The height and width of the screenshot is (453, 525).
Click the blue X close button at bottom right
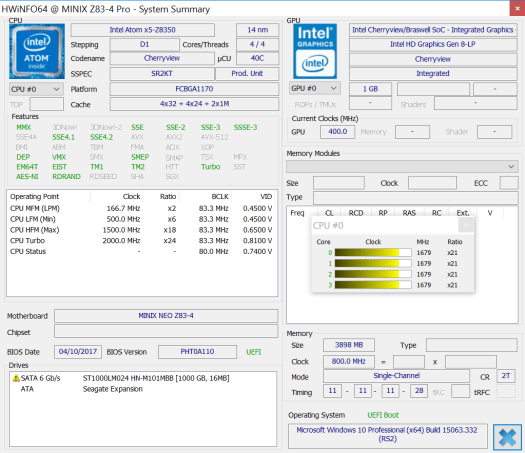click(x=507, y=437)
